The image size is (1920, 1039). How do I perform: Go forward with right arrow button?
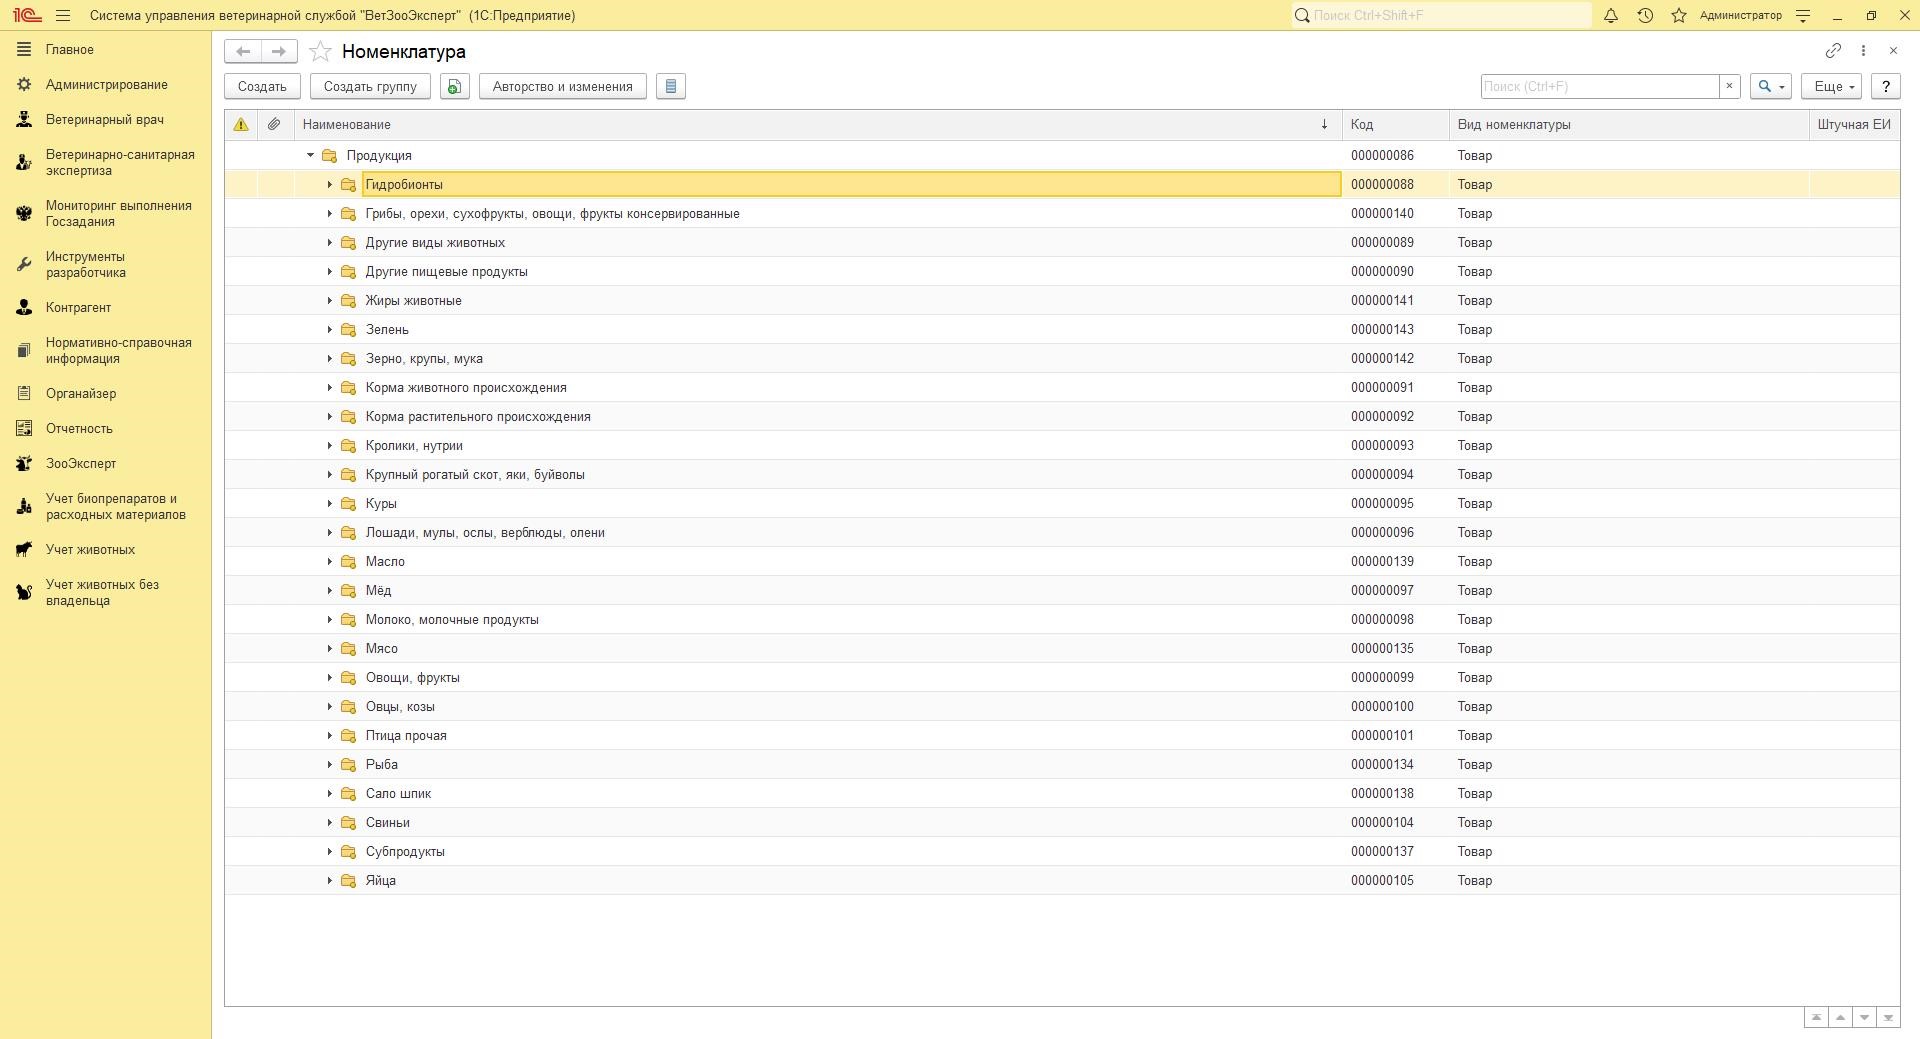pos(279,51)
